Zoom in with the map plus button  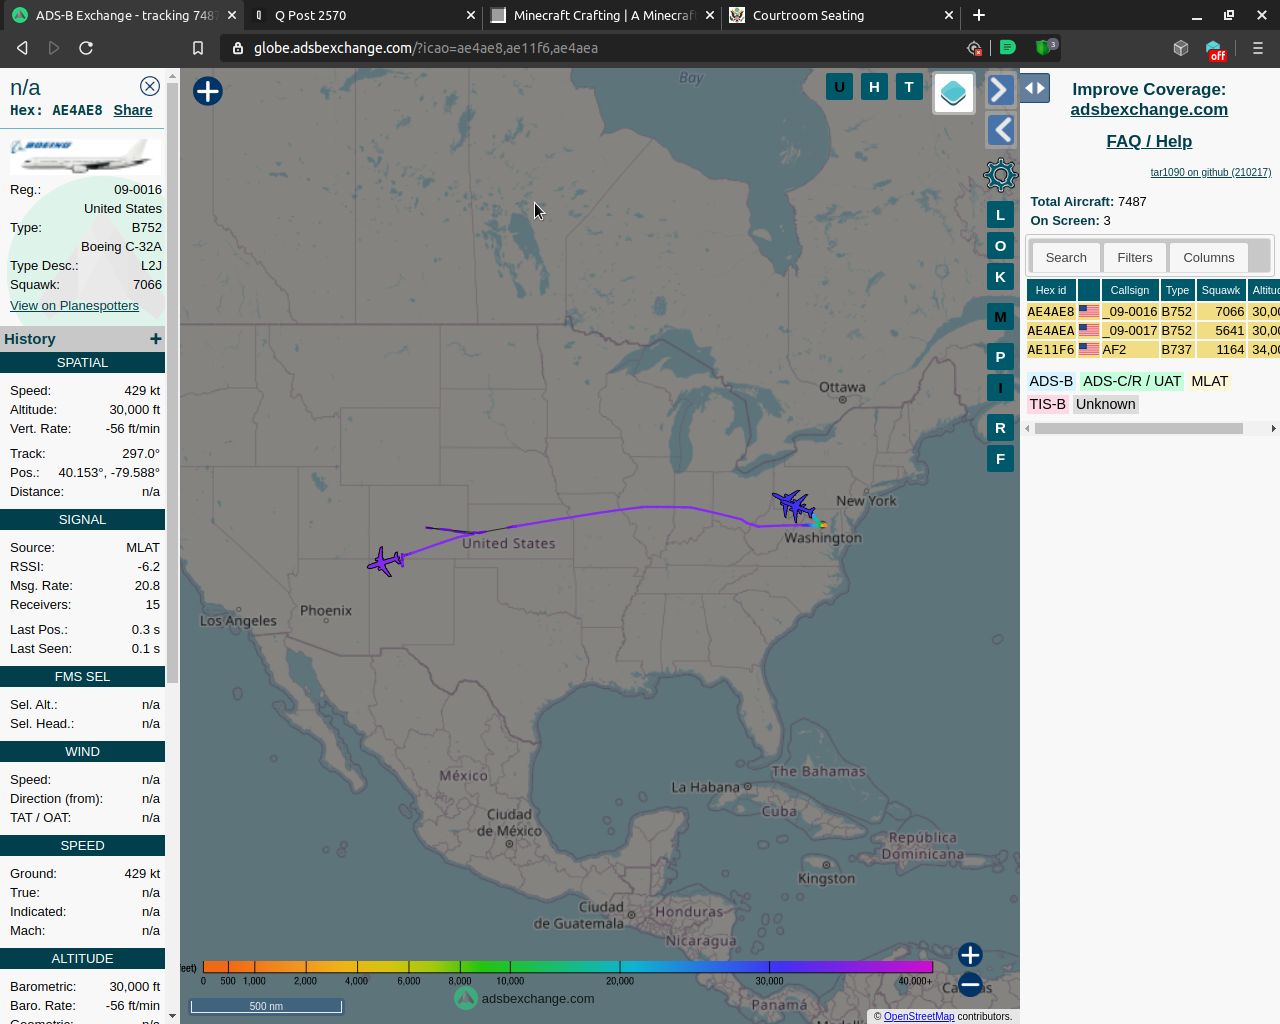coord(970,955)
